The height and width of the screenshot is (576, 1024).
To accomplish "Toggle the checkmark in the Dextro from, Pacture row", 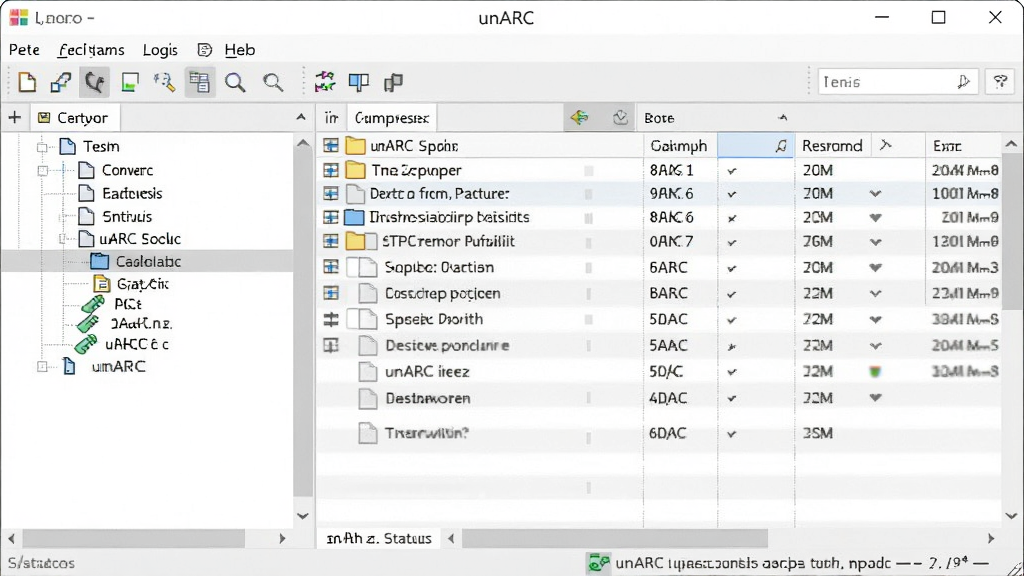I will tap(732, 195).
